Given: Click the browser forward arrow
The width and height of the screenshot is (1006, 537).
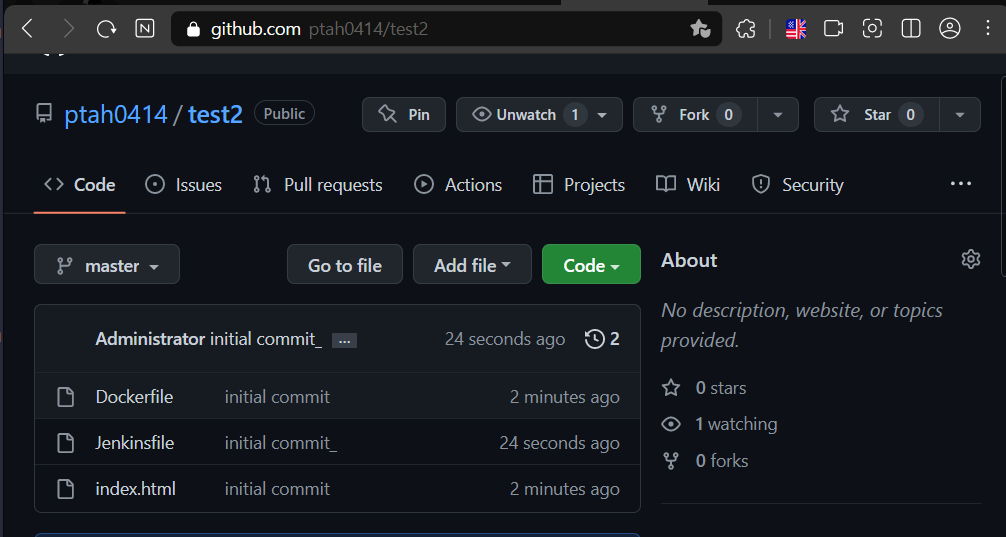Looking at the screenshot, I should 68,28.
